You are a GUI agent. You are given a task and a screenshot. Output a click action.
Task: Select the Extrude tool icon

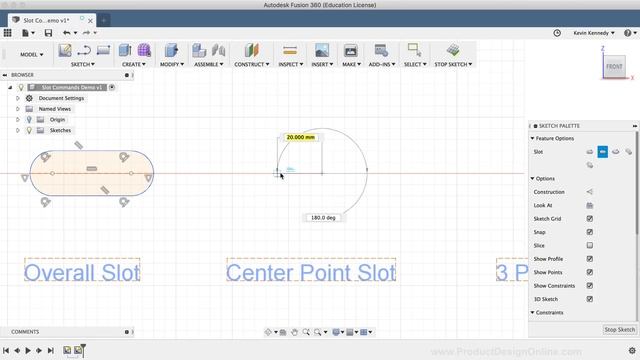[x=125, y=50]
